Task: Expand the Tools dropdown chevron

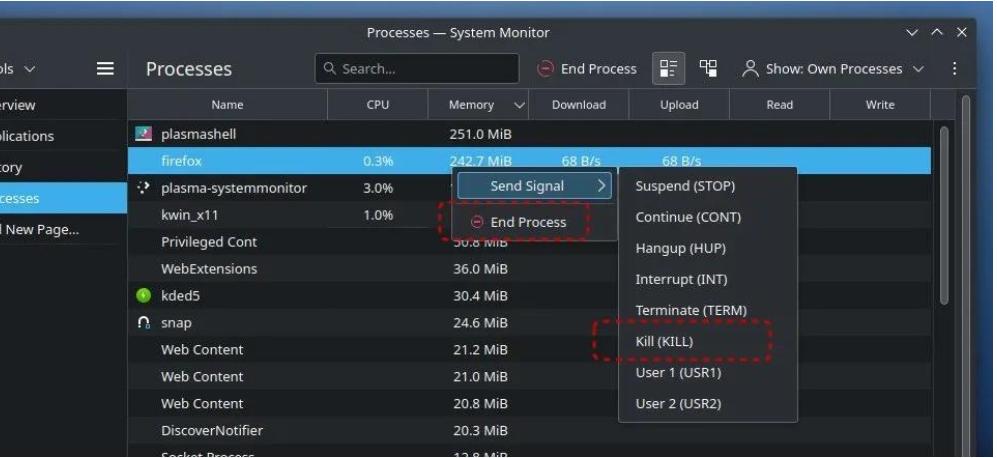Action: pos(29,69)
